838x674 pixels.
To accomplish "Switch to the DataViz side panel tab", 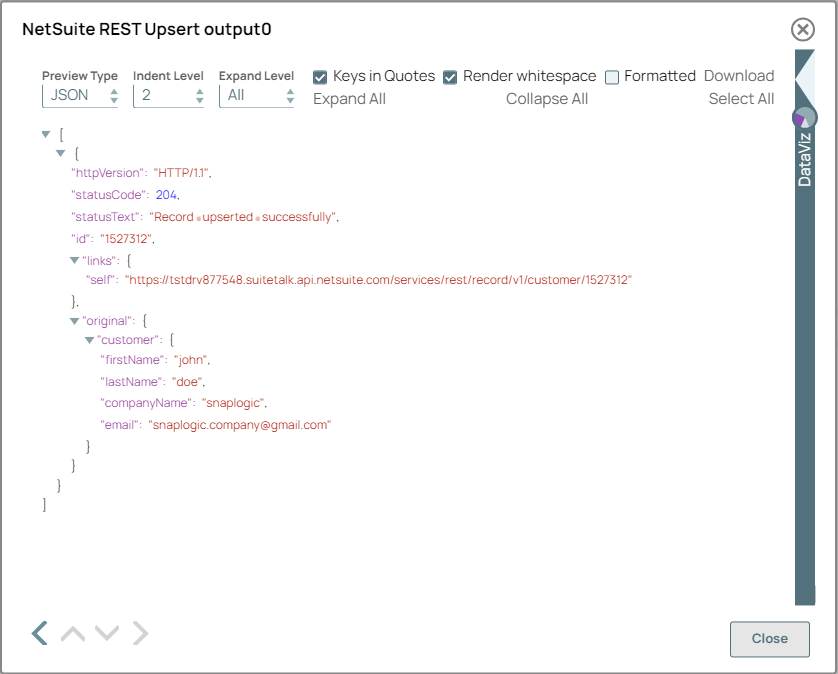I will click(x=804, y=160).
